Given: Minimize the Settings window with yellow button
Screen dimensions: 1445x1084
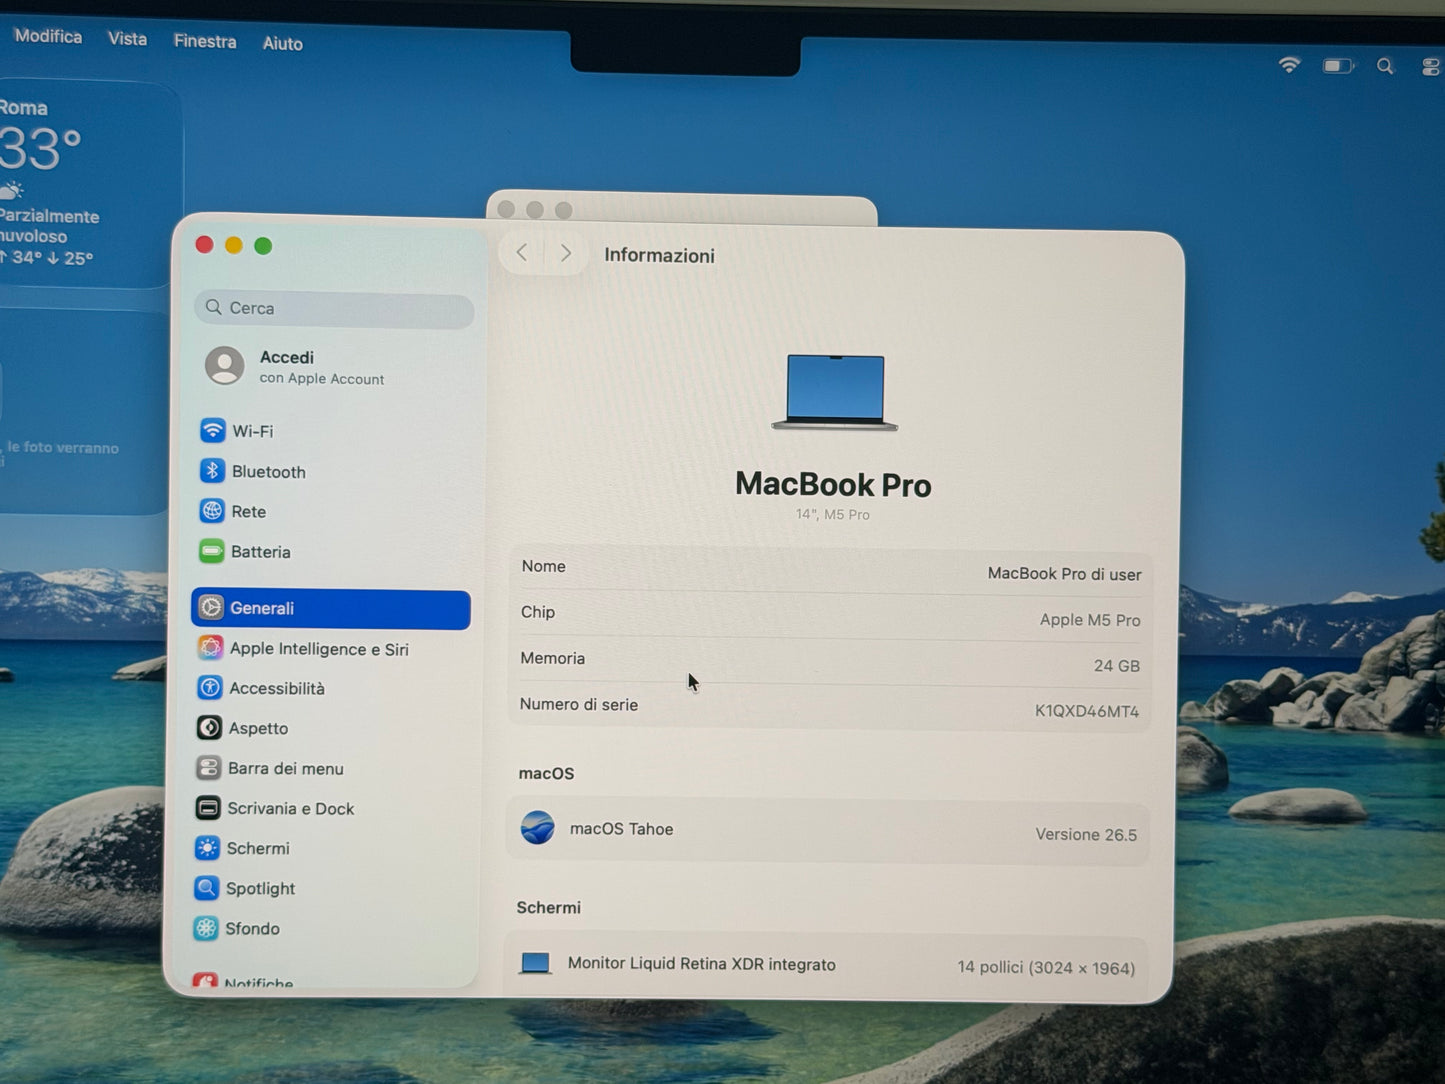Looking at the screenshot, I should coord(234,246).
